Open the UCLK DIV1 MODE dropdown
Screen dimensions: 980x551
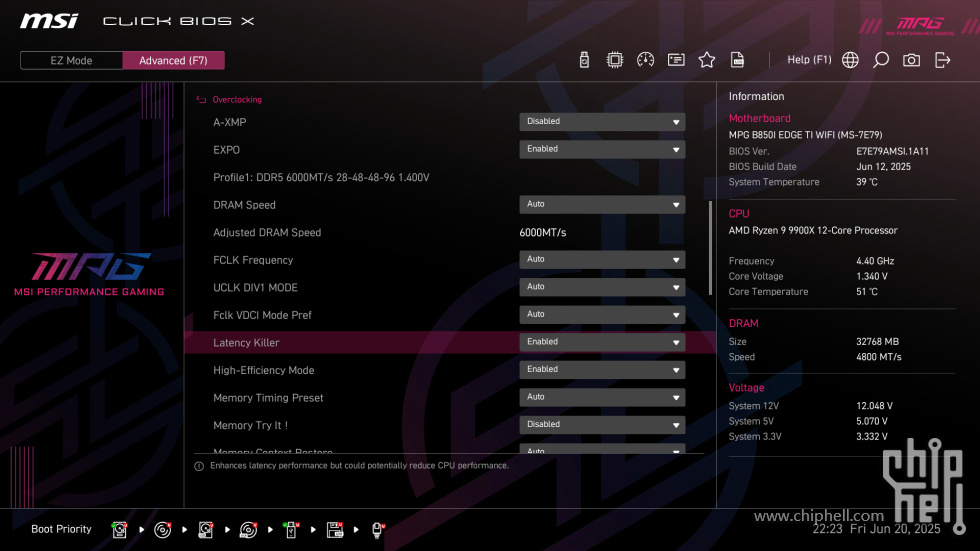point(602,287)
